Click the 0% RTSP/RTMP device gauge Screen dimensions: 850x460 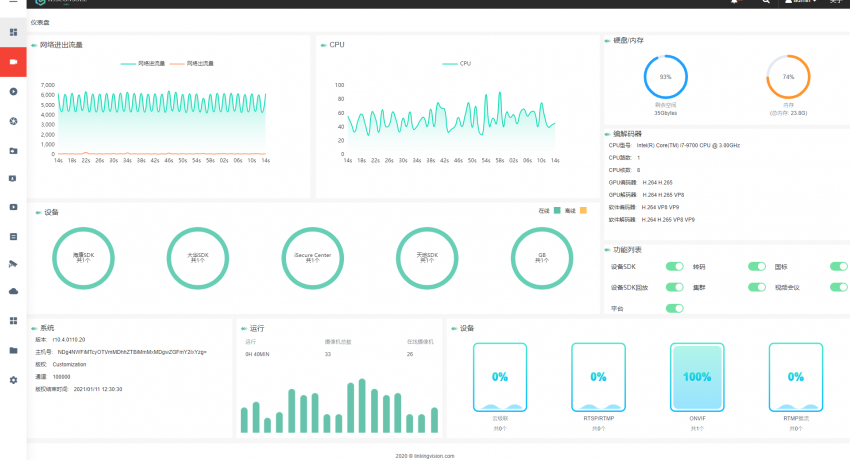coord(598,377)
